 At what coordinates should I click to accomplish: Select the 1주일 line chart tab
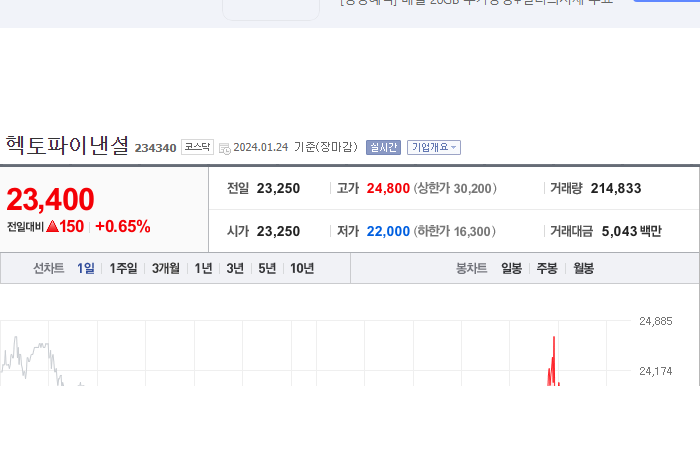coord(123,268)
